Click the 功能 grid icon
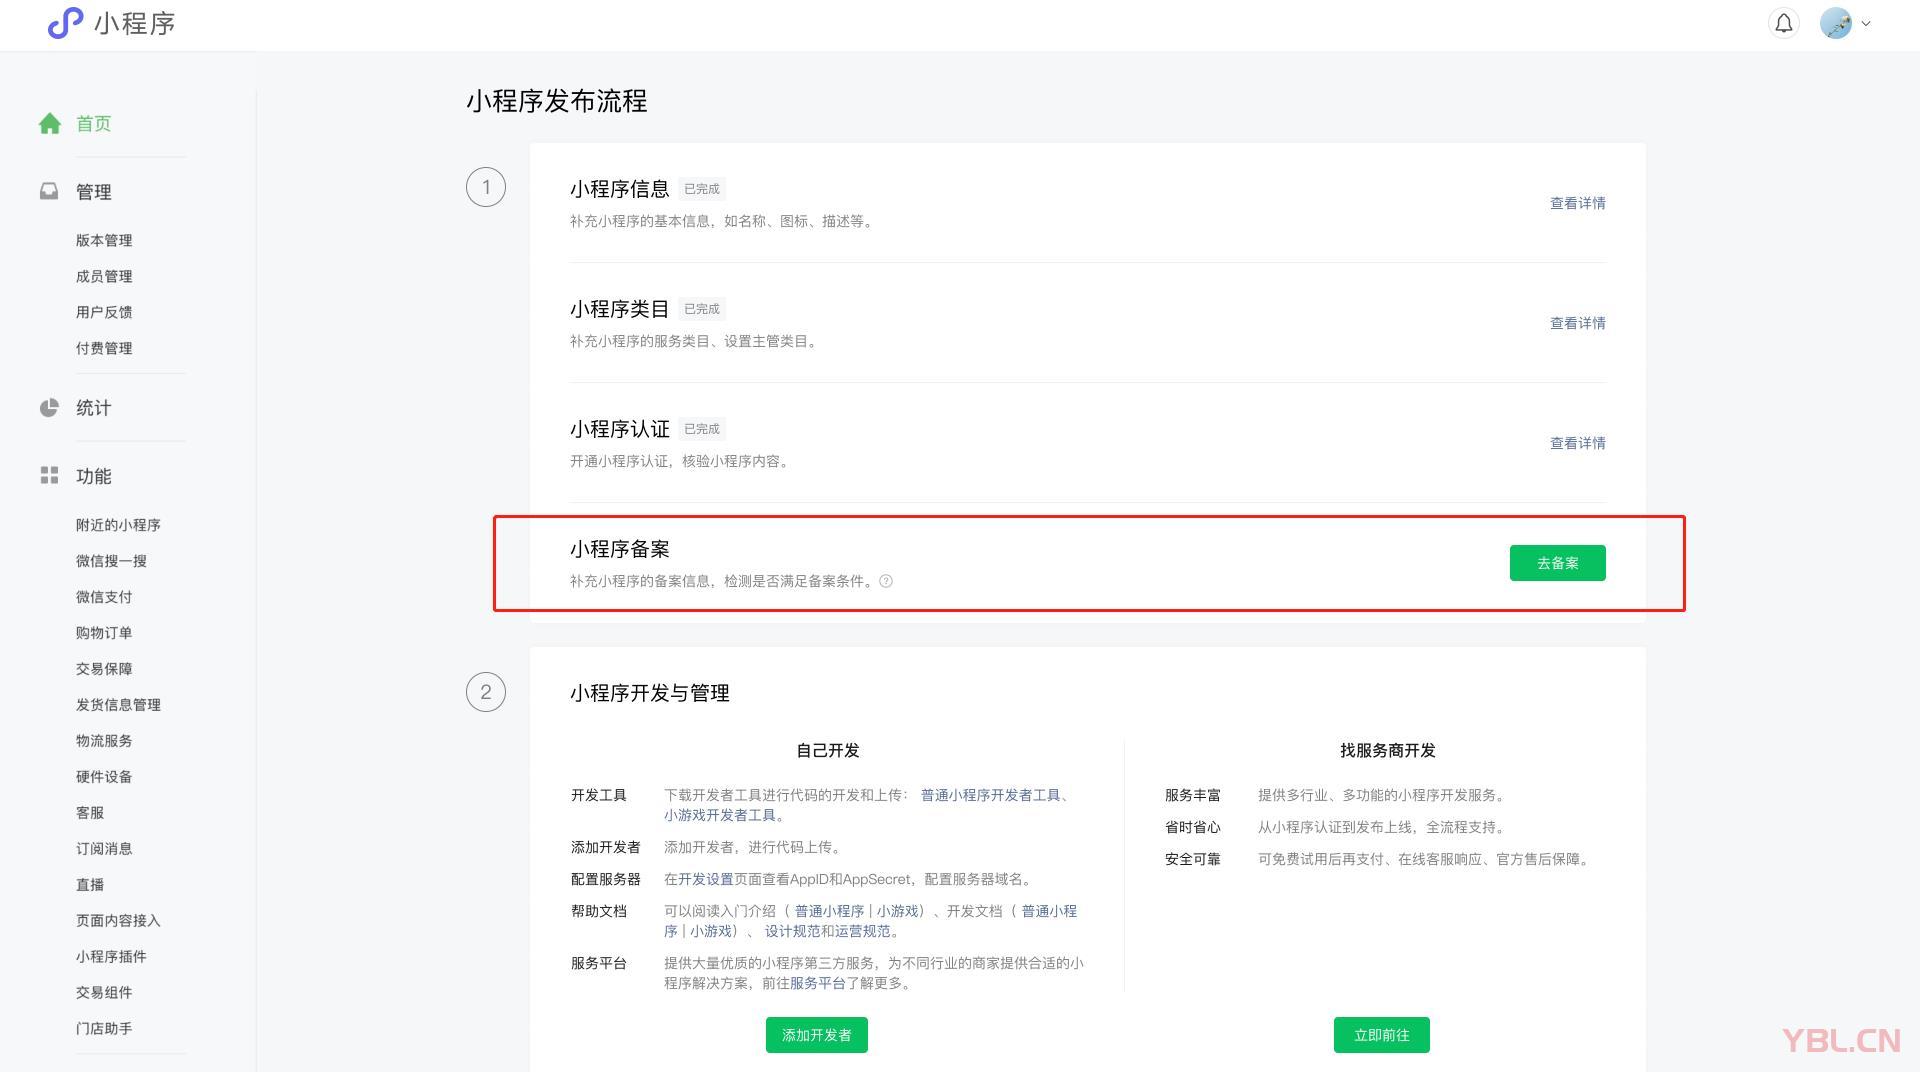 click(x=49, y=476)
